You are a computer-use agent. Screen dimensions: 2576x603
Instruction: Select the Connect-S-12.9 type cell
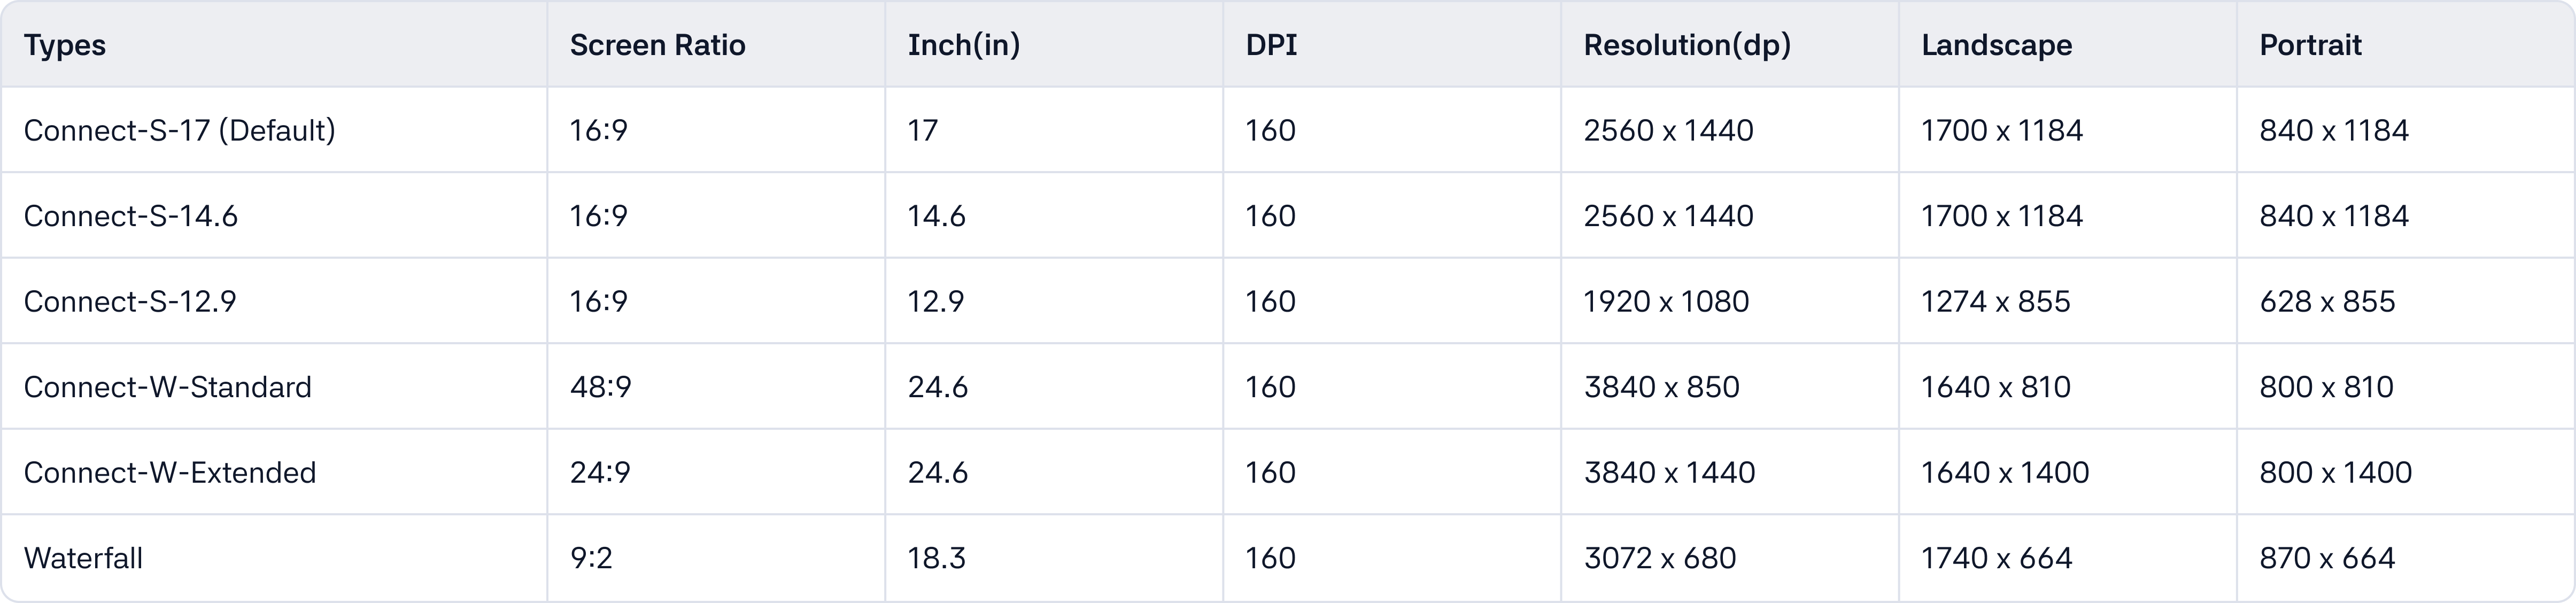click(x=130, y=301)
